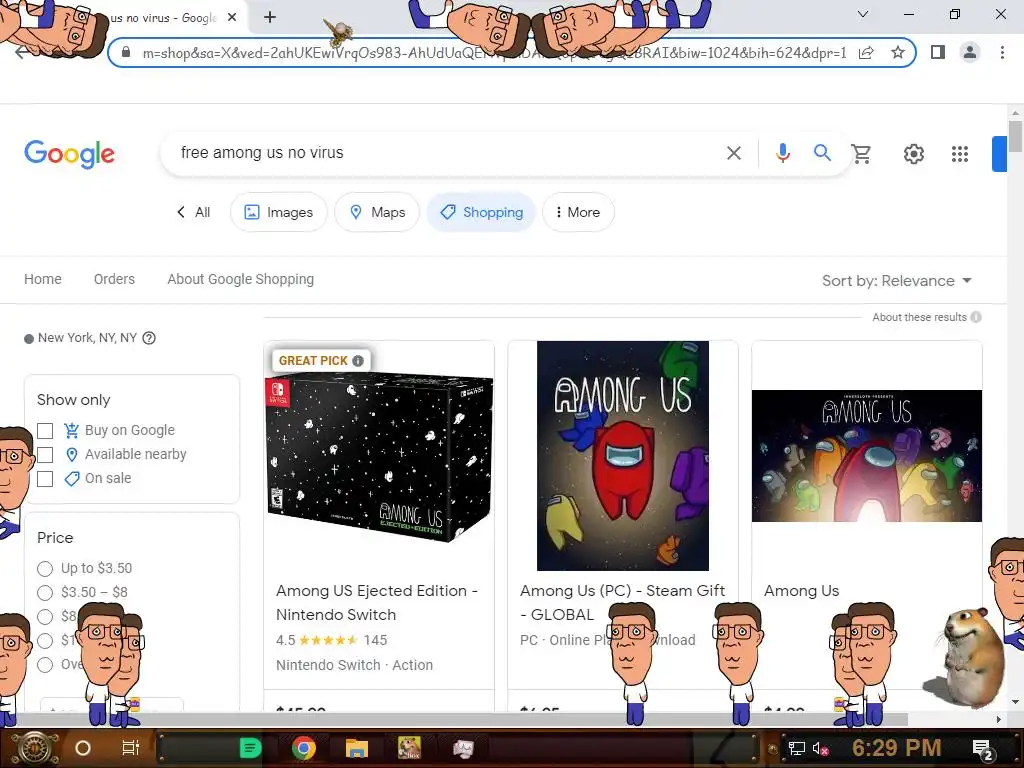
Task: Click the share page icon in address bar
Action: [866, 52]
